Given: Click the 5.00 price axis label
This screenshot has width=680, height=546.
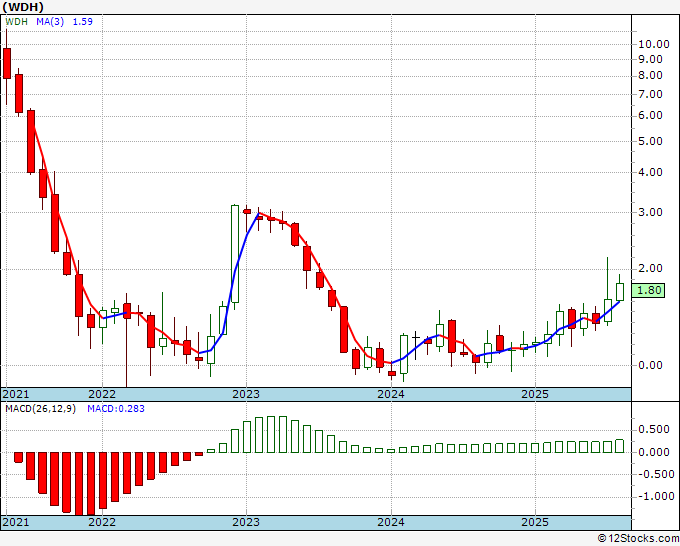Looking at the screenshot, I should [x=650, y=141].
